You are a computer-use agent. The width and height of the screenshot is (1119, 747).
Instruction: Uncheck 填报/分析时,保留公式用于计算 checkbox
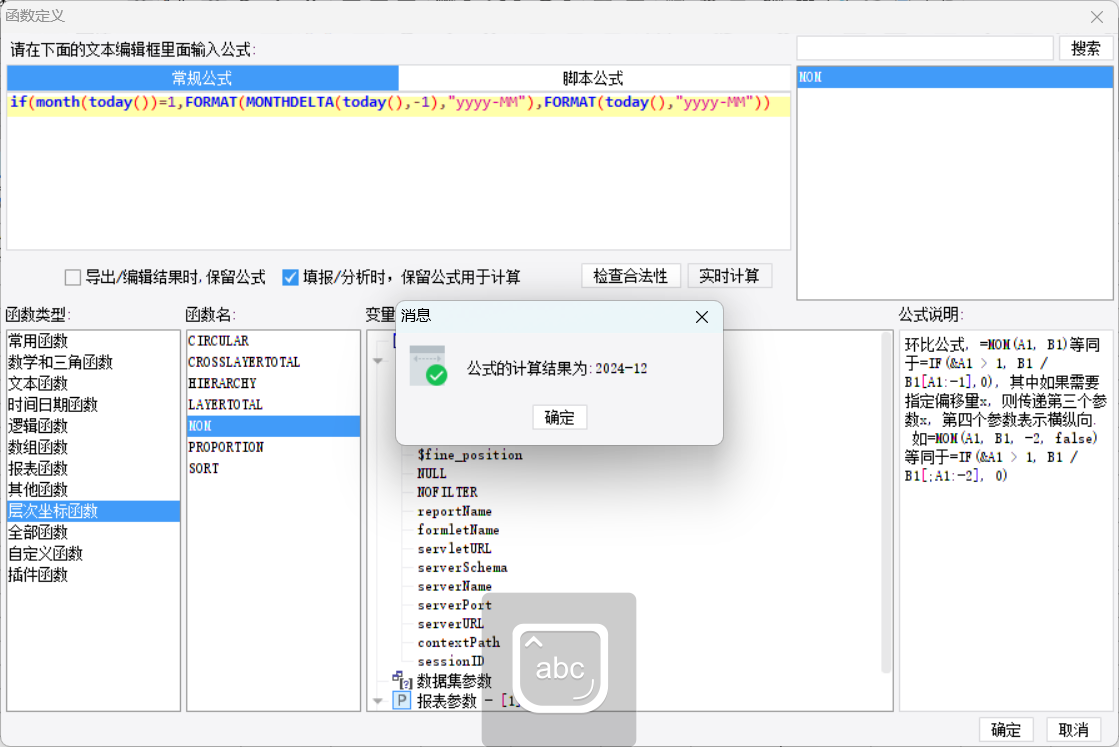point(291,277)
